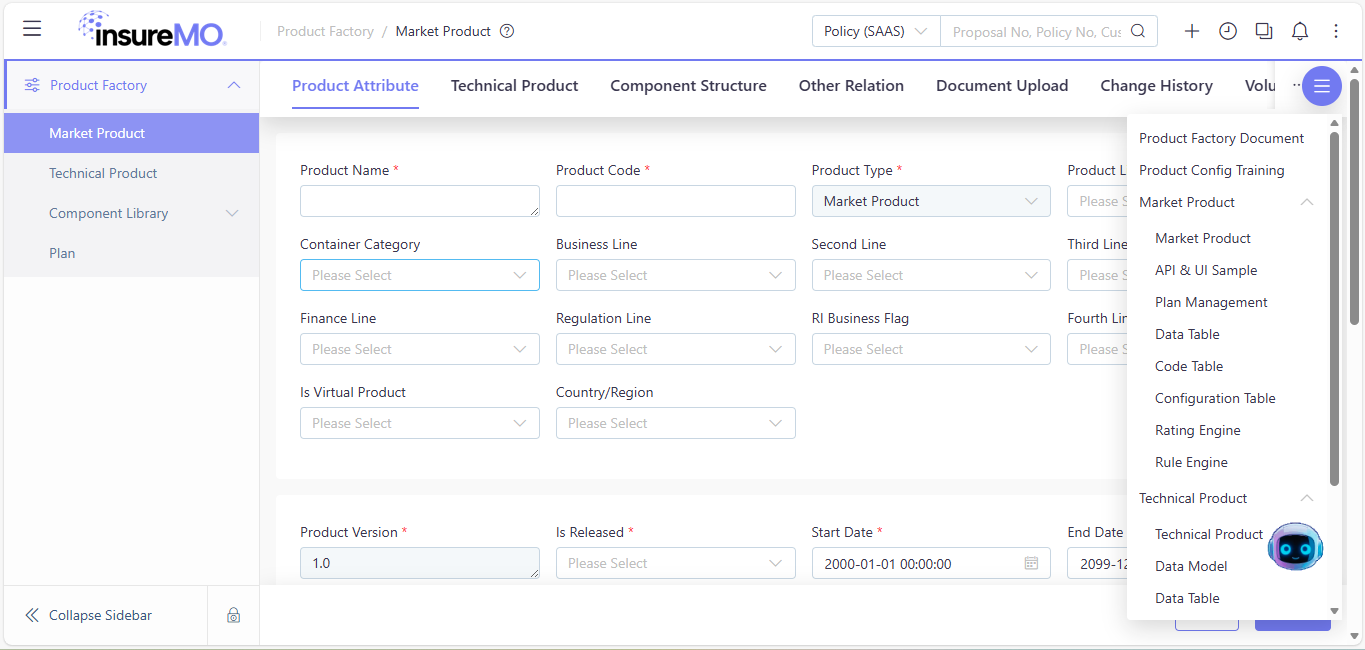The image size is (1365, 650).
Task: Open the Country/Region dropdown
Action: pos(676,423)
